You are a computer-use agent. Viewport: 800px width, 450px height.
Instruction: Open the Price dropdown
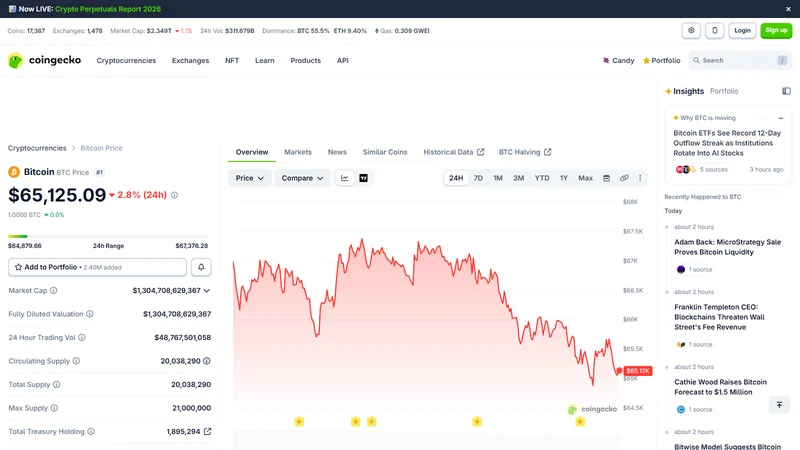249,178
